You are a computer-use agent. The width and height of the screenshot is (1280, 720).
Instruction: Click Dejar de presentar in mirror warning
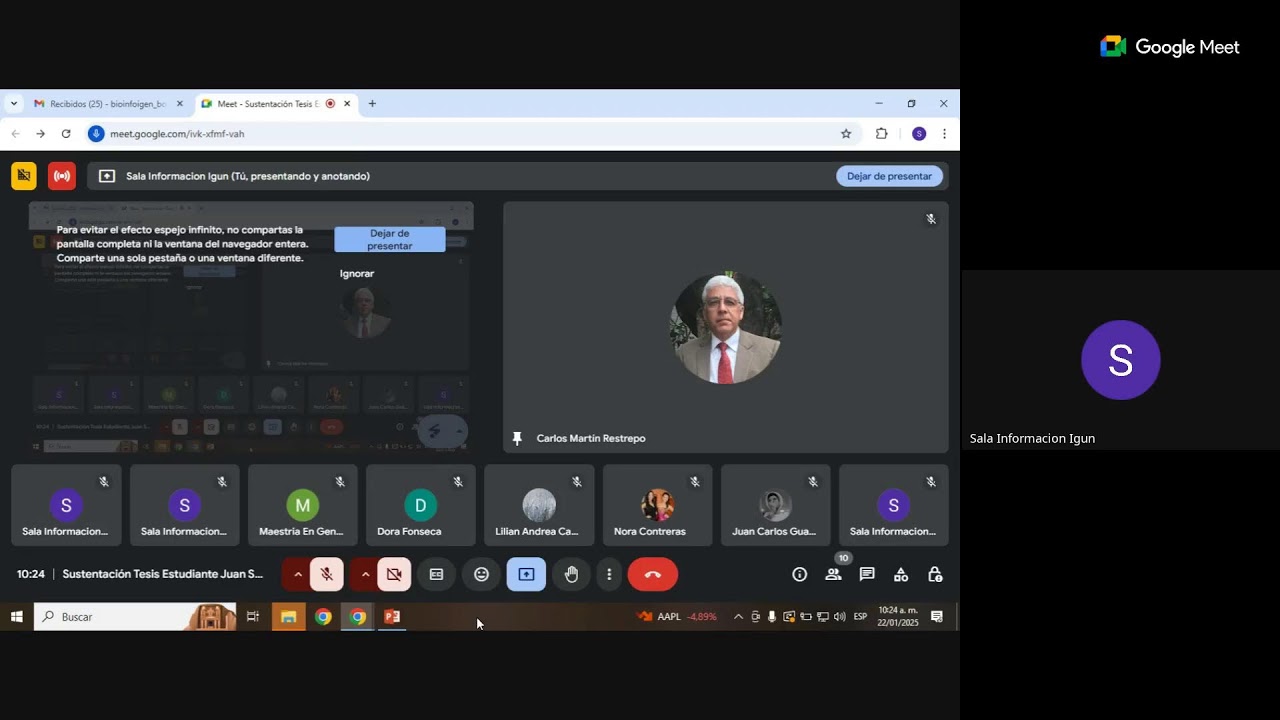pyautogui.click(x=389, y=239)
